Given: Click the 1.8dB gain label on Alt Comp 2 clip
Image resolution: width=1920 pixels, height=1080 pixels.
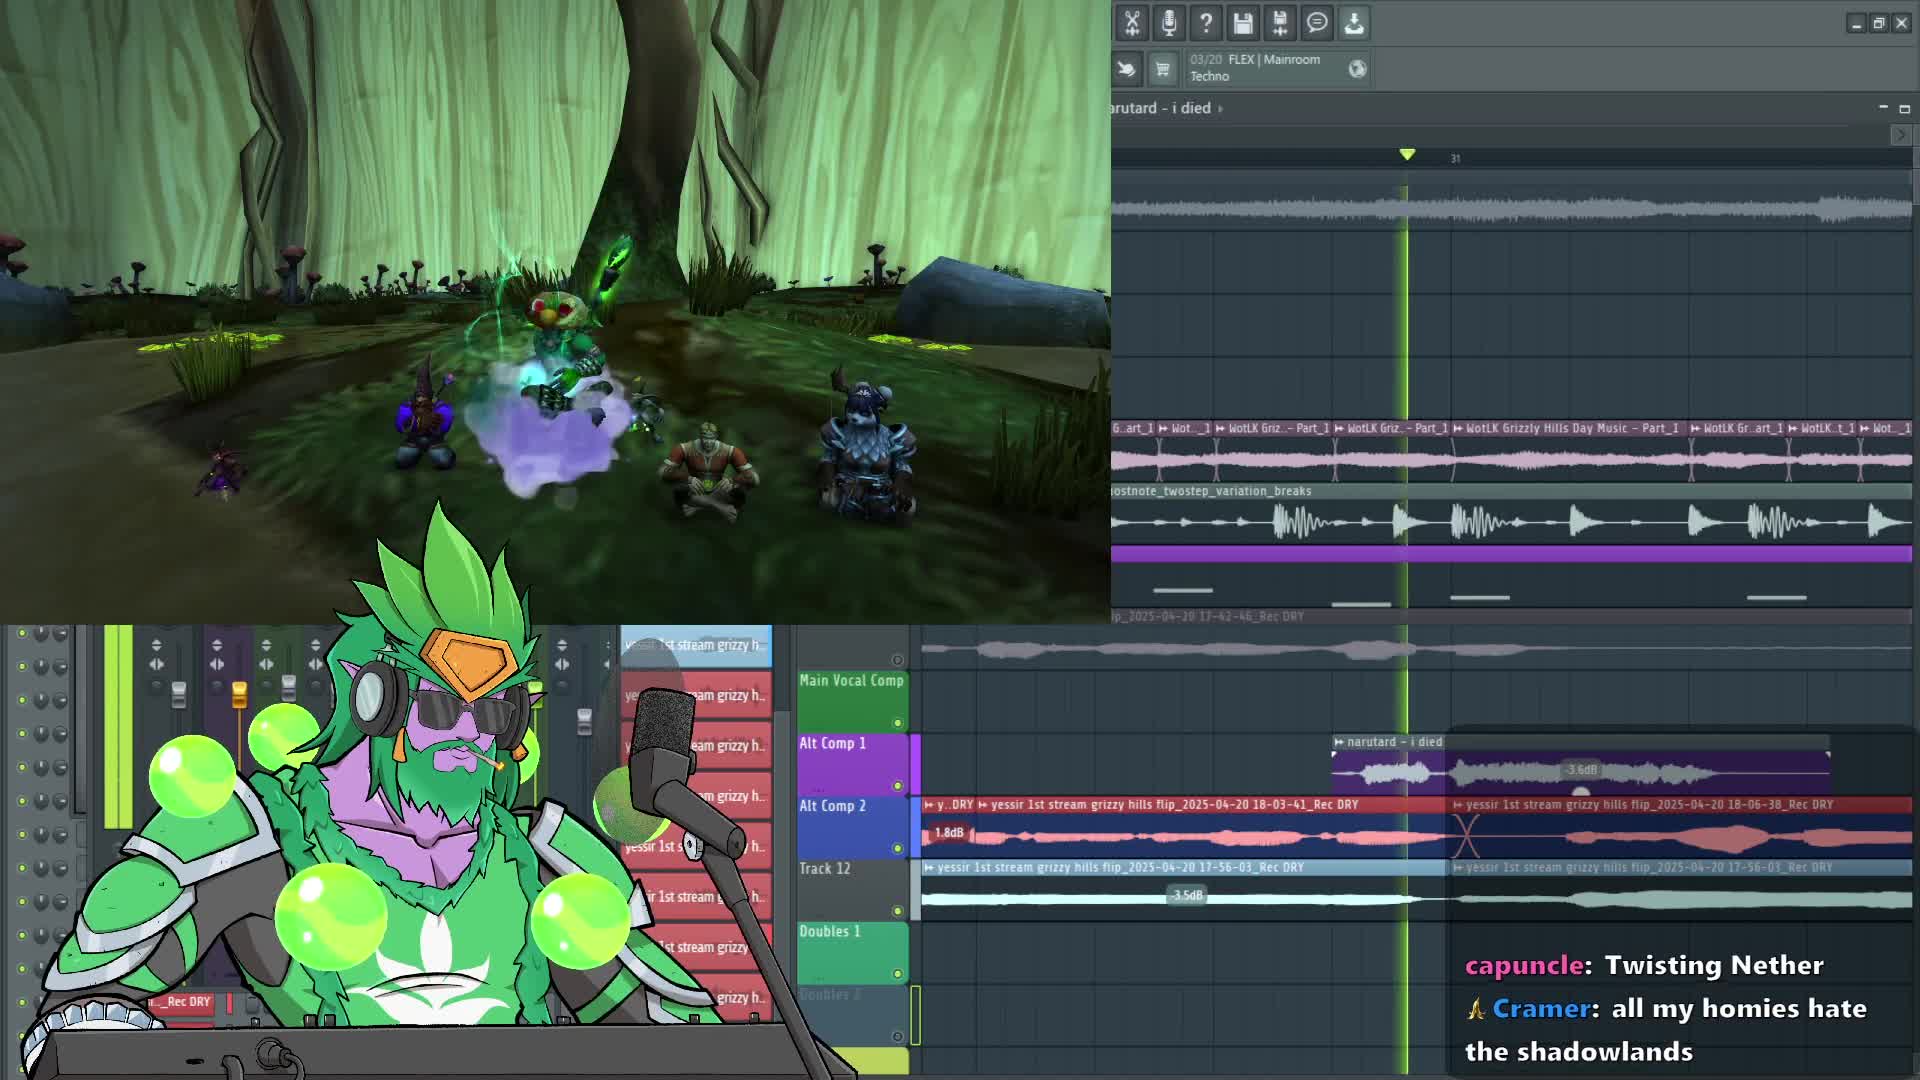Looking at the screenshot, I should 949,832.
